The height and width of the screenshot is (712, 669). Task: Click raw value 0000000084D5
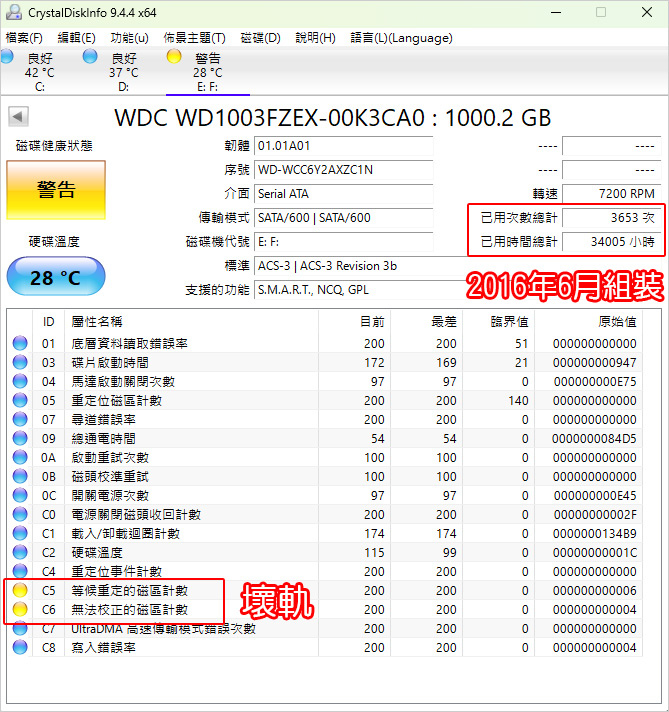pyautogui.click(x=594, y=439)
